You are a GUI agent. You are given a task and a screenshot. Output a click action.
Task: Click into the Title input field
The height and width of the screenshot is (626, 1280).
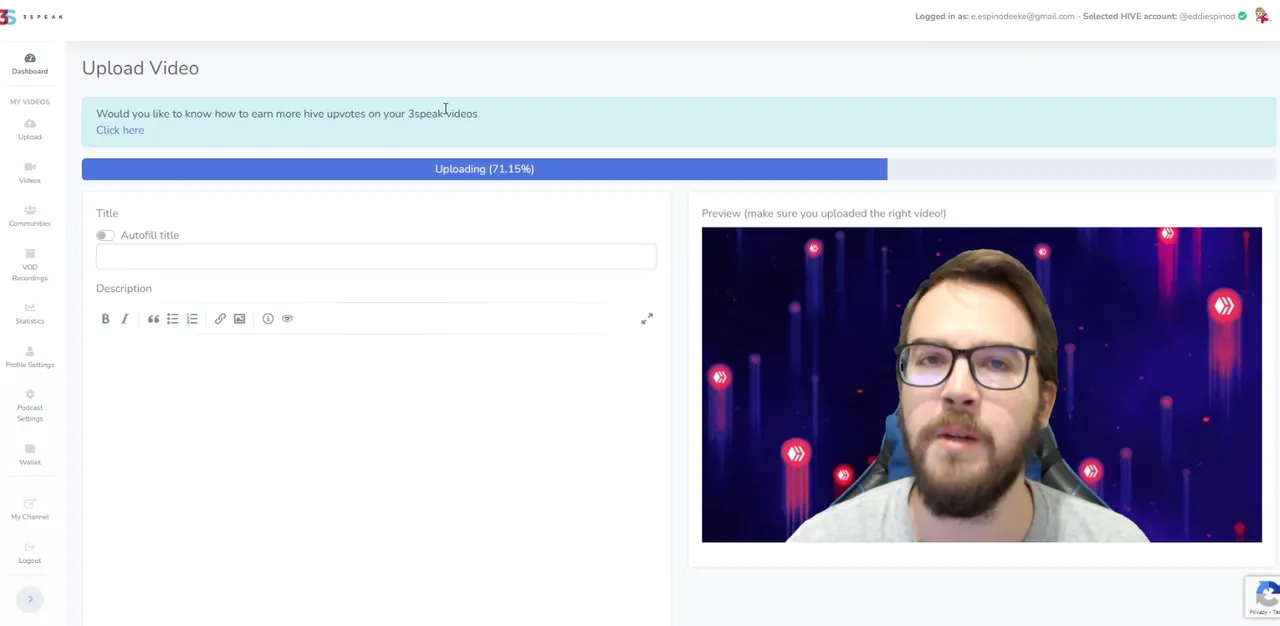376,257
